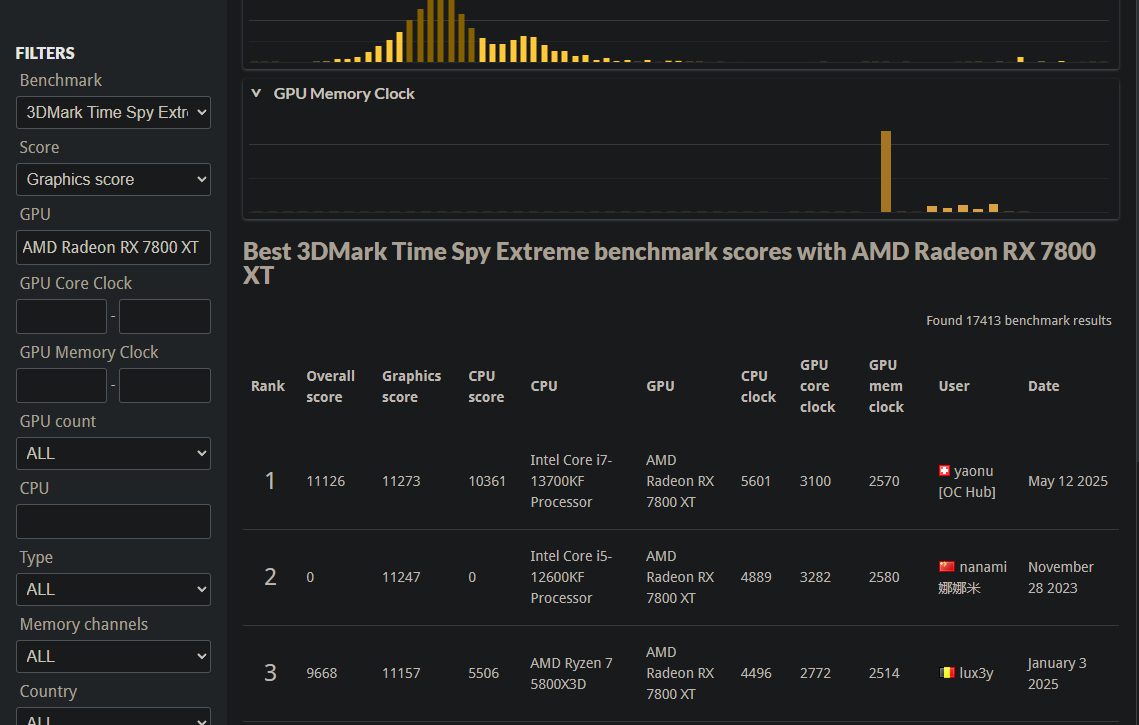
Task: Open the Type filter dropdown
Action: (x=113, y=589)
